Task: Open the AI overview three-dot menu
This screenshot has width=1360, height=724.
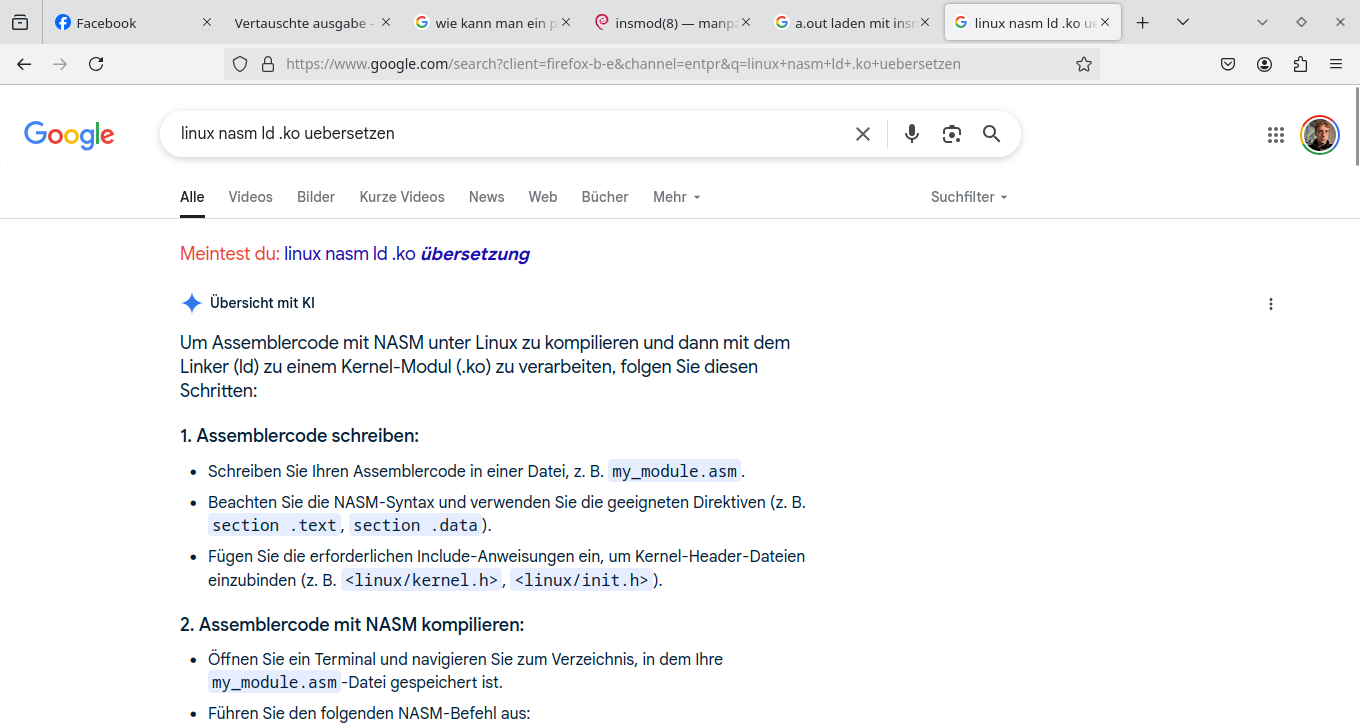Action: click(1271, 304)
